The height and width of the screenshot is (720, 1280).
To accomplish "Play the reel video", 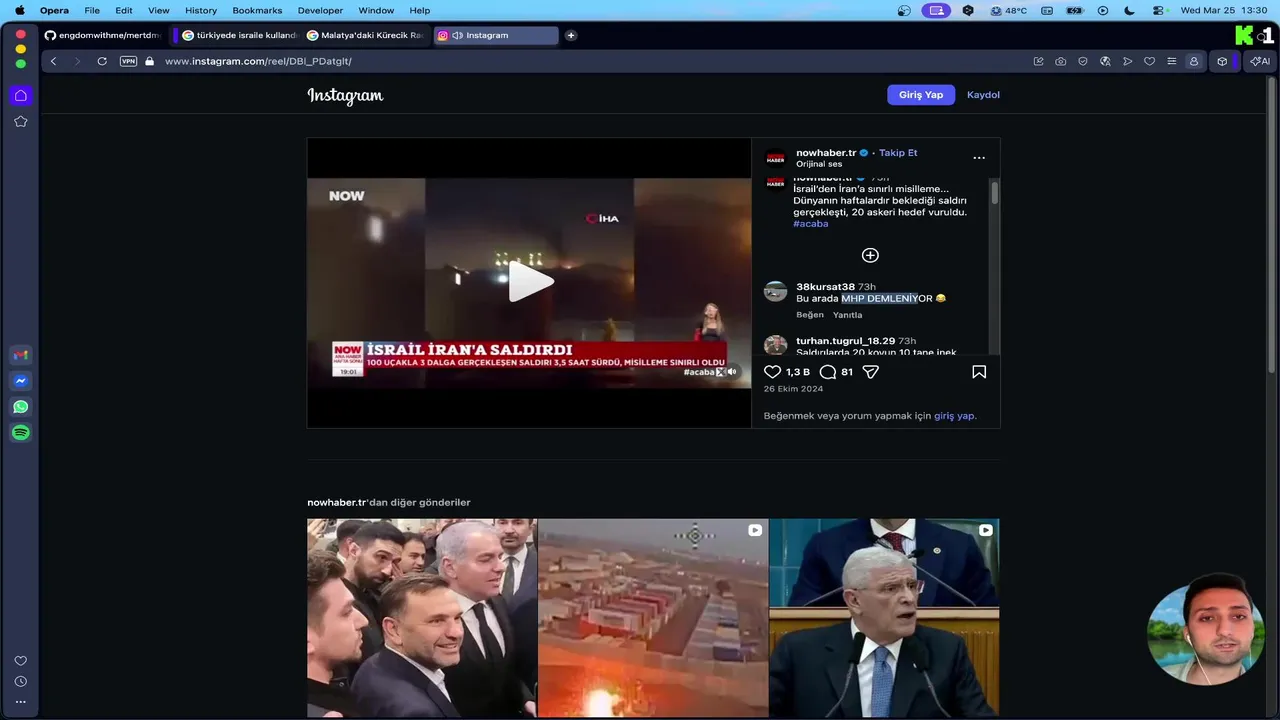I will pos(530,281).
